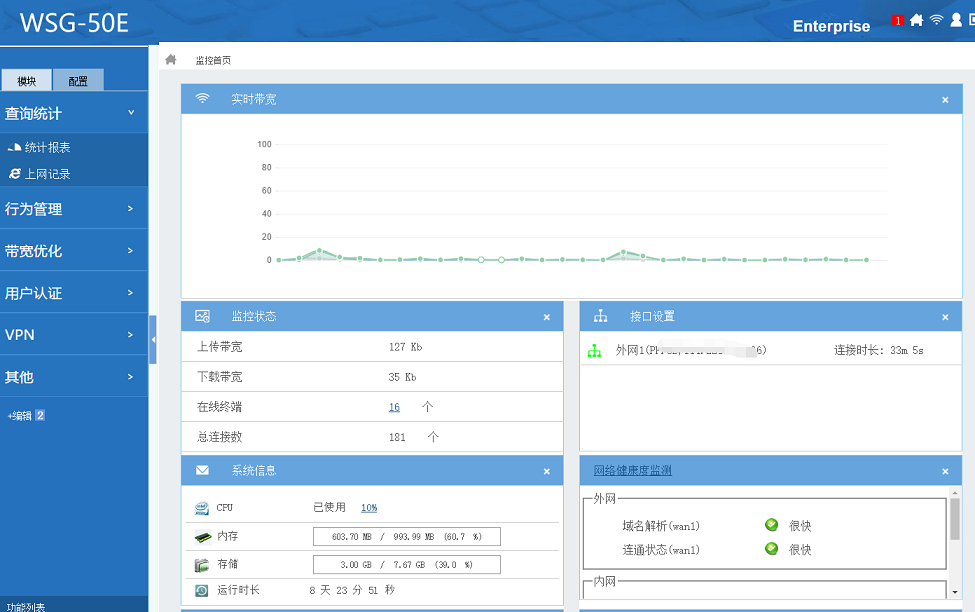
Task: Switch to the 模块 tab
Action: pyautogui.click(x=27, y=81)
